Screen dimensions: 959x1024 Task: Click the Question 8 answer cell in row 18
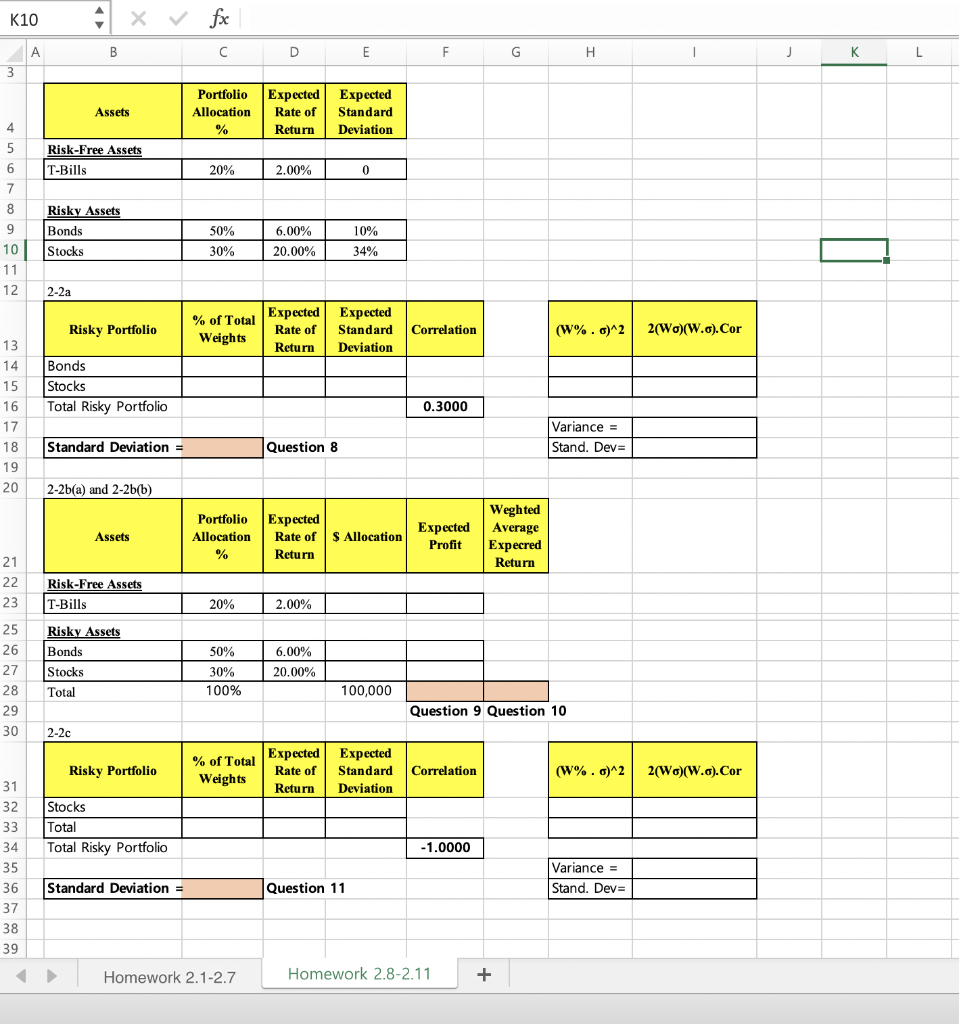[x=223, y=447]
